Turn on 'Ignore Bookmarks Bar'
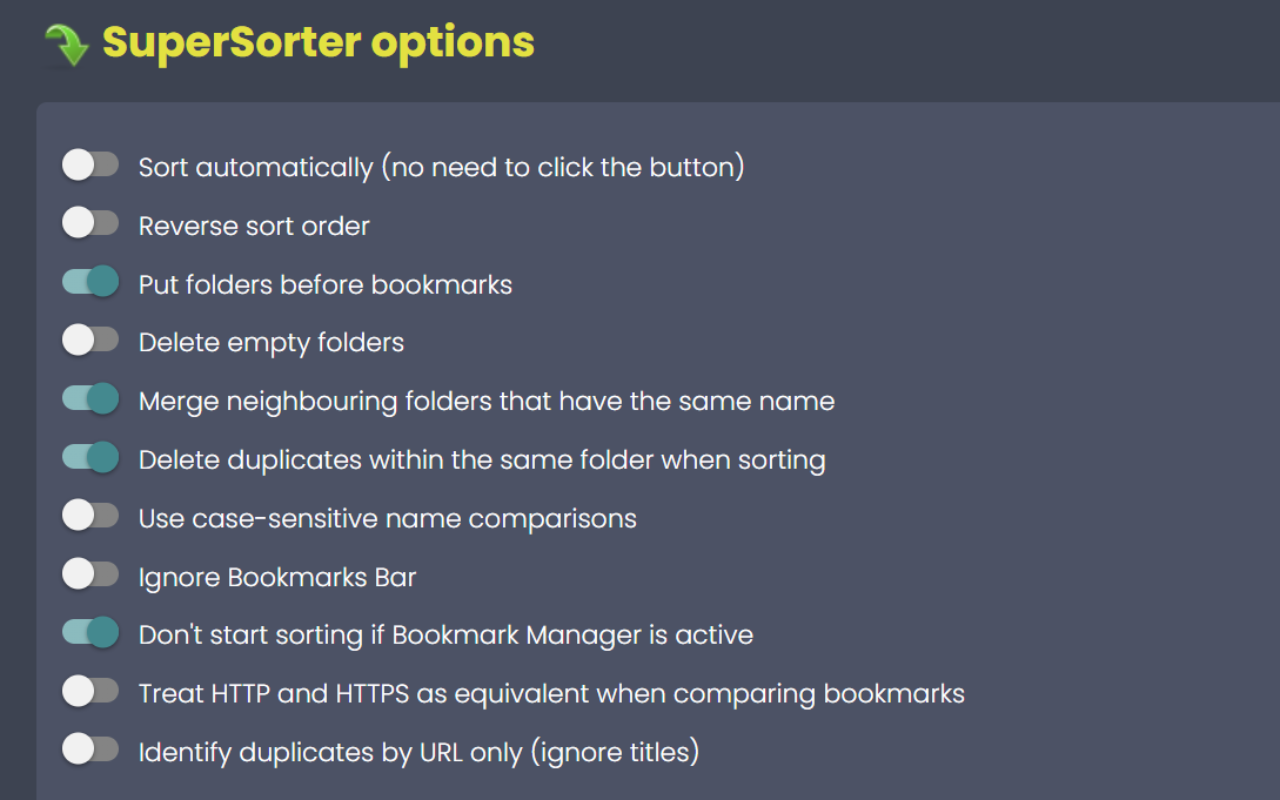1280x800 pixels. 91,574
